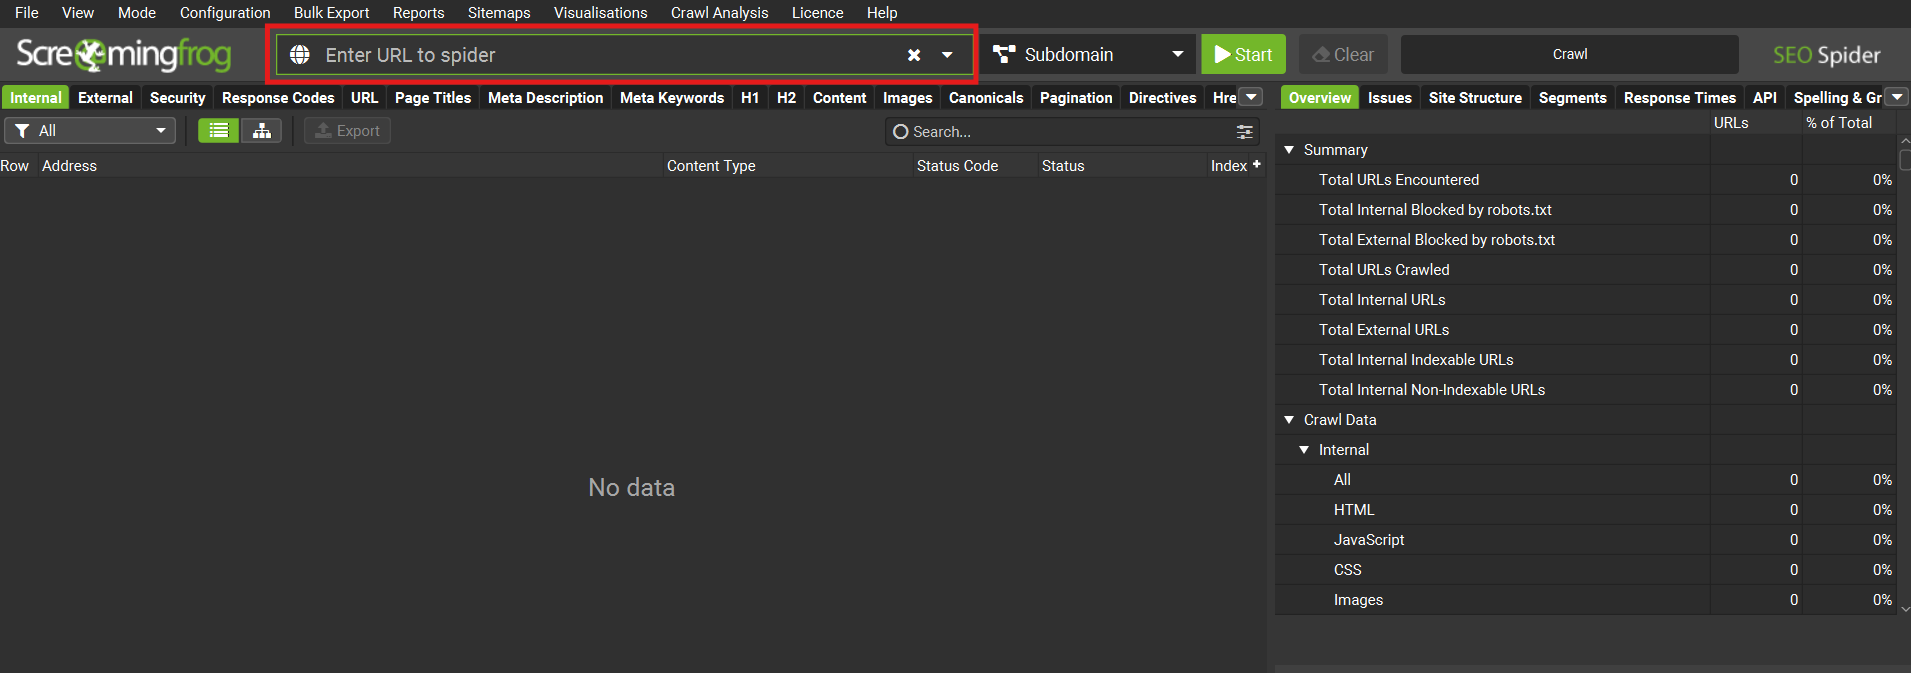
Task: Open the Sitemaps menu
Action: pos(499,13)
